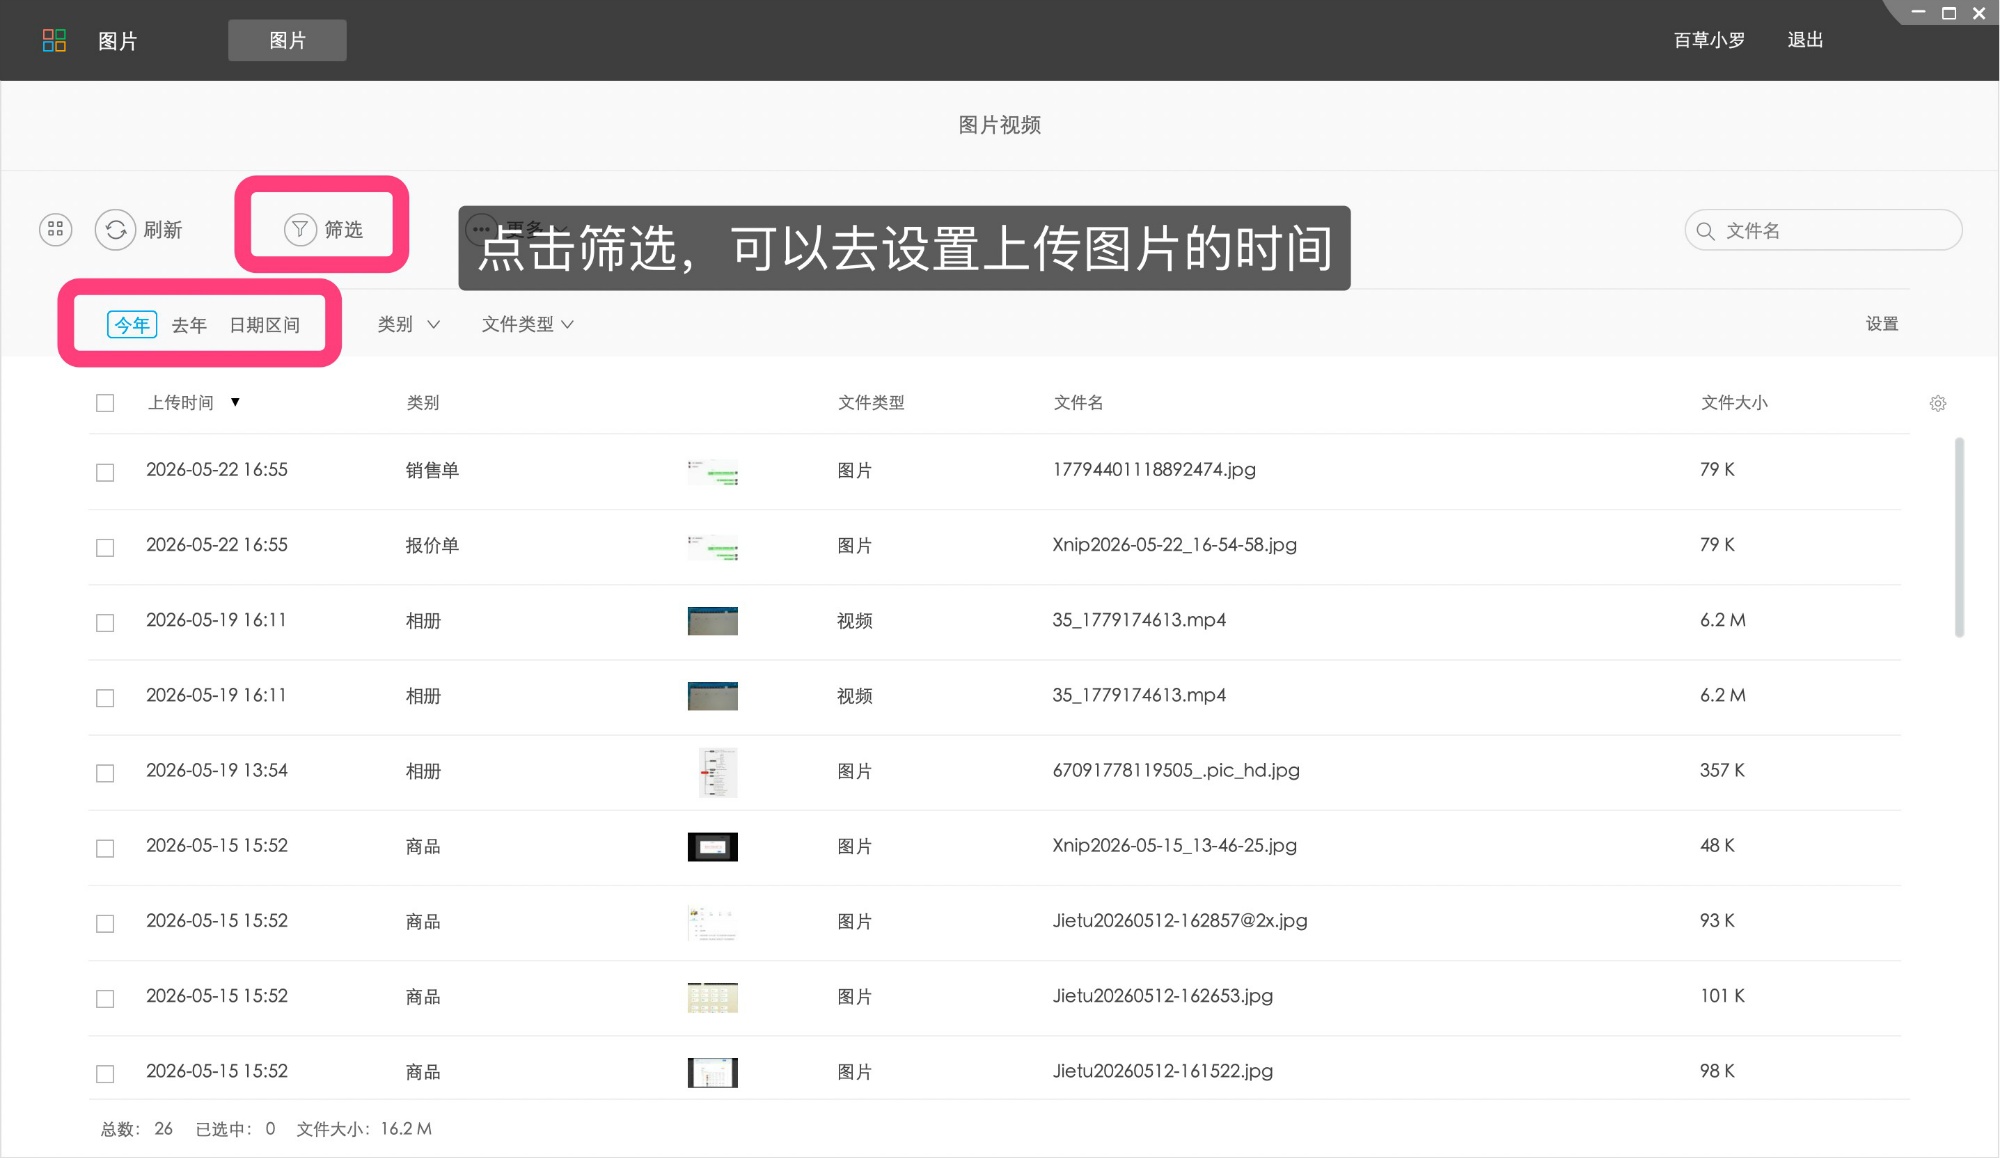Open thumbnail of Xnip2026-05-22_16-54-58.jpg

[x=713, y=547]
